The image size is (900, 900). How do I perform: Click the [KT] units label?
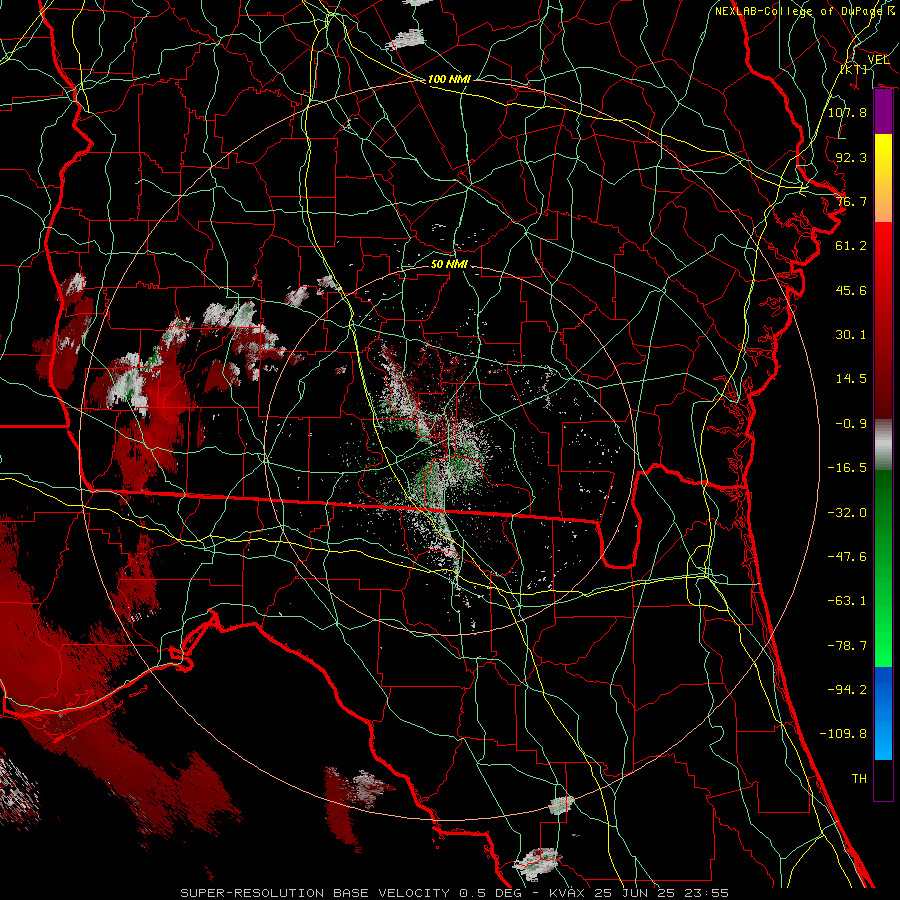pyautogui.click(x=854, y=69)
